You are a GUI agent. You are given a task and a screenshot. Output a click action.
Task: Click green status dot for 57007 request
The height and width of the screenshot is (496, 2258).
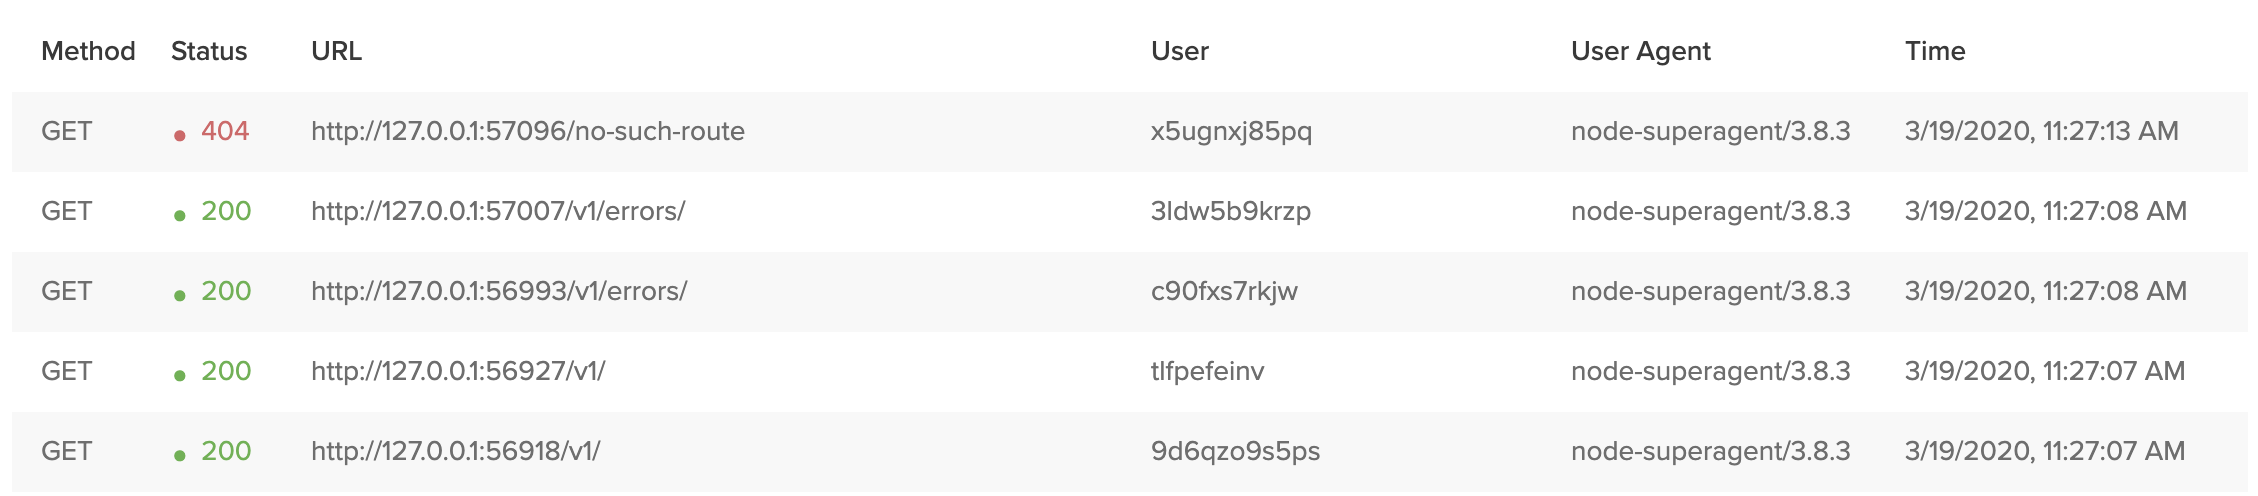coord(180,216)
